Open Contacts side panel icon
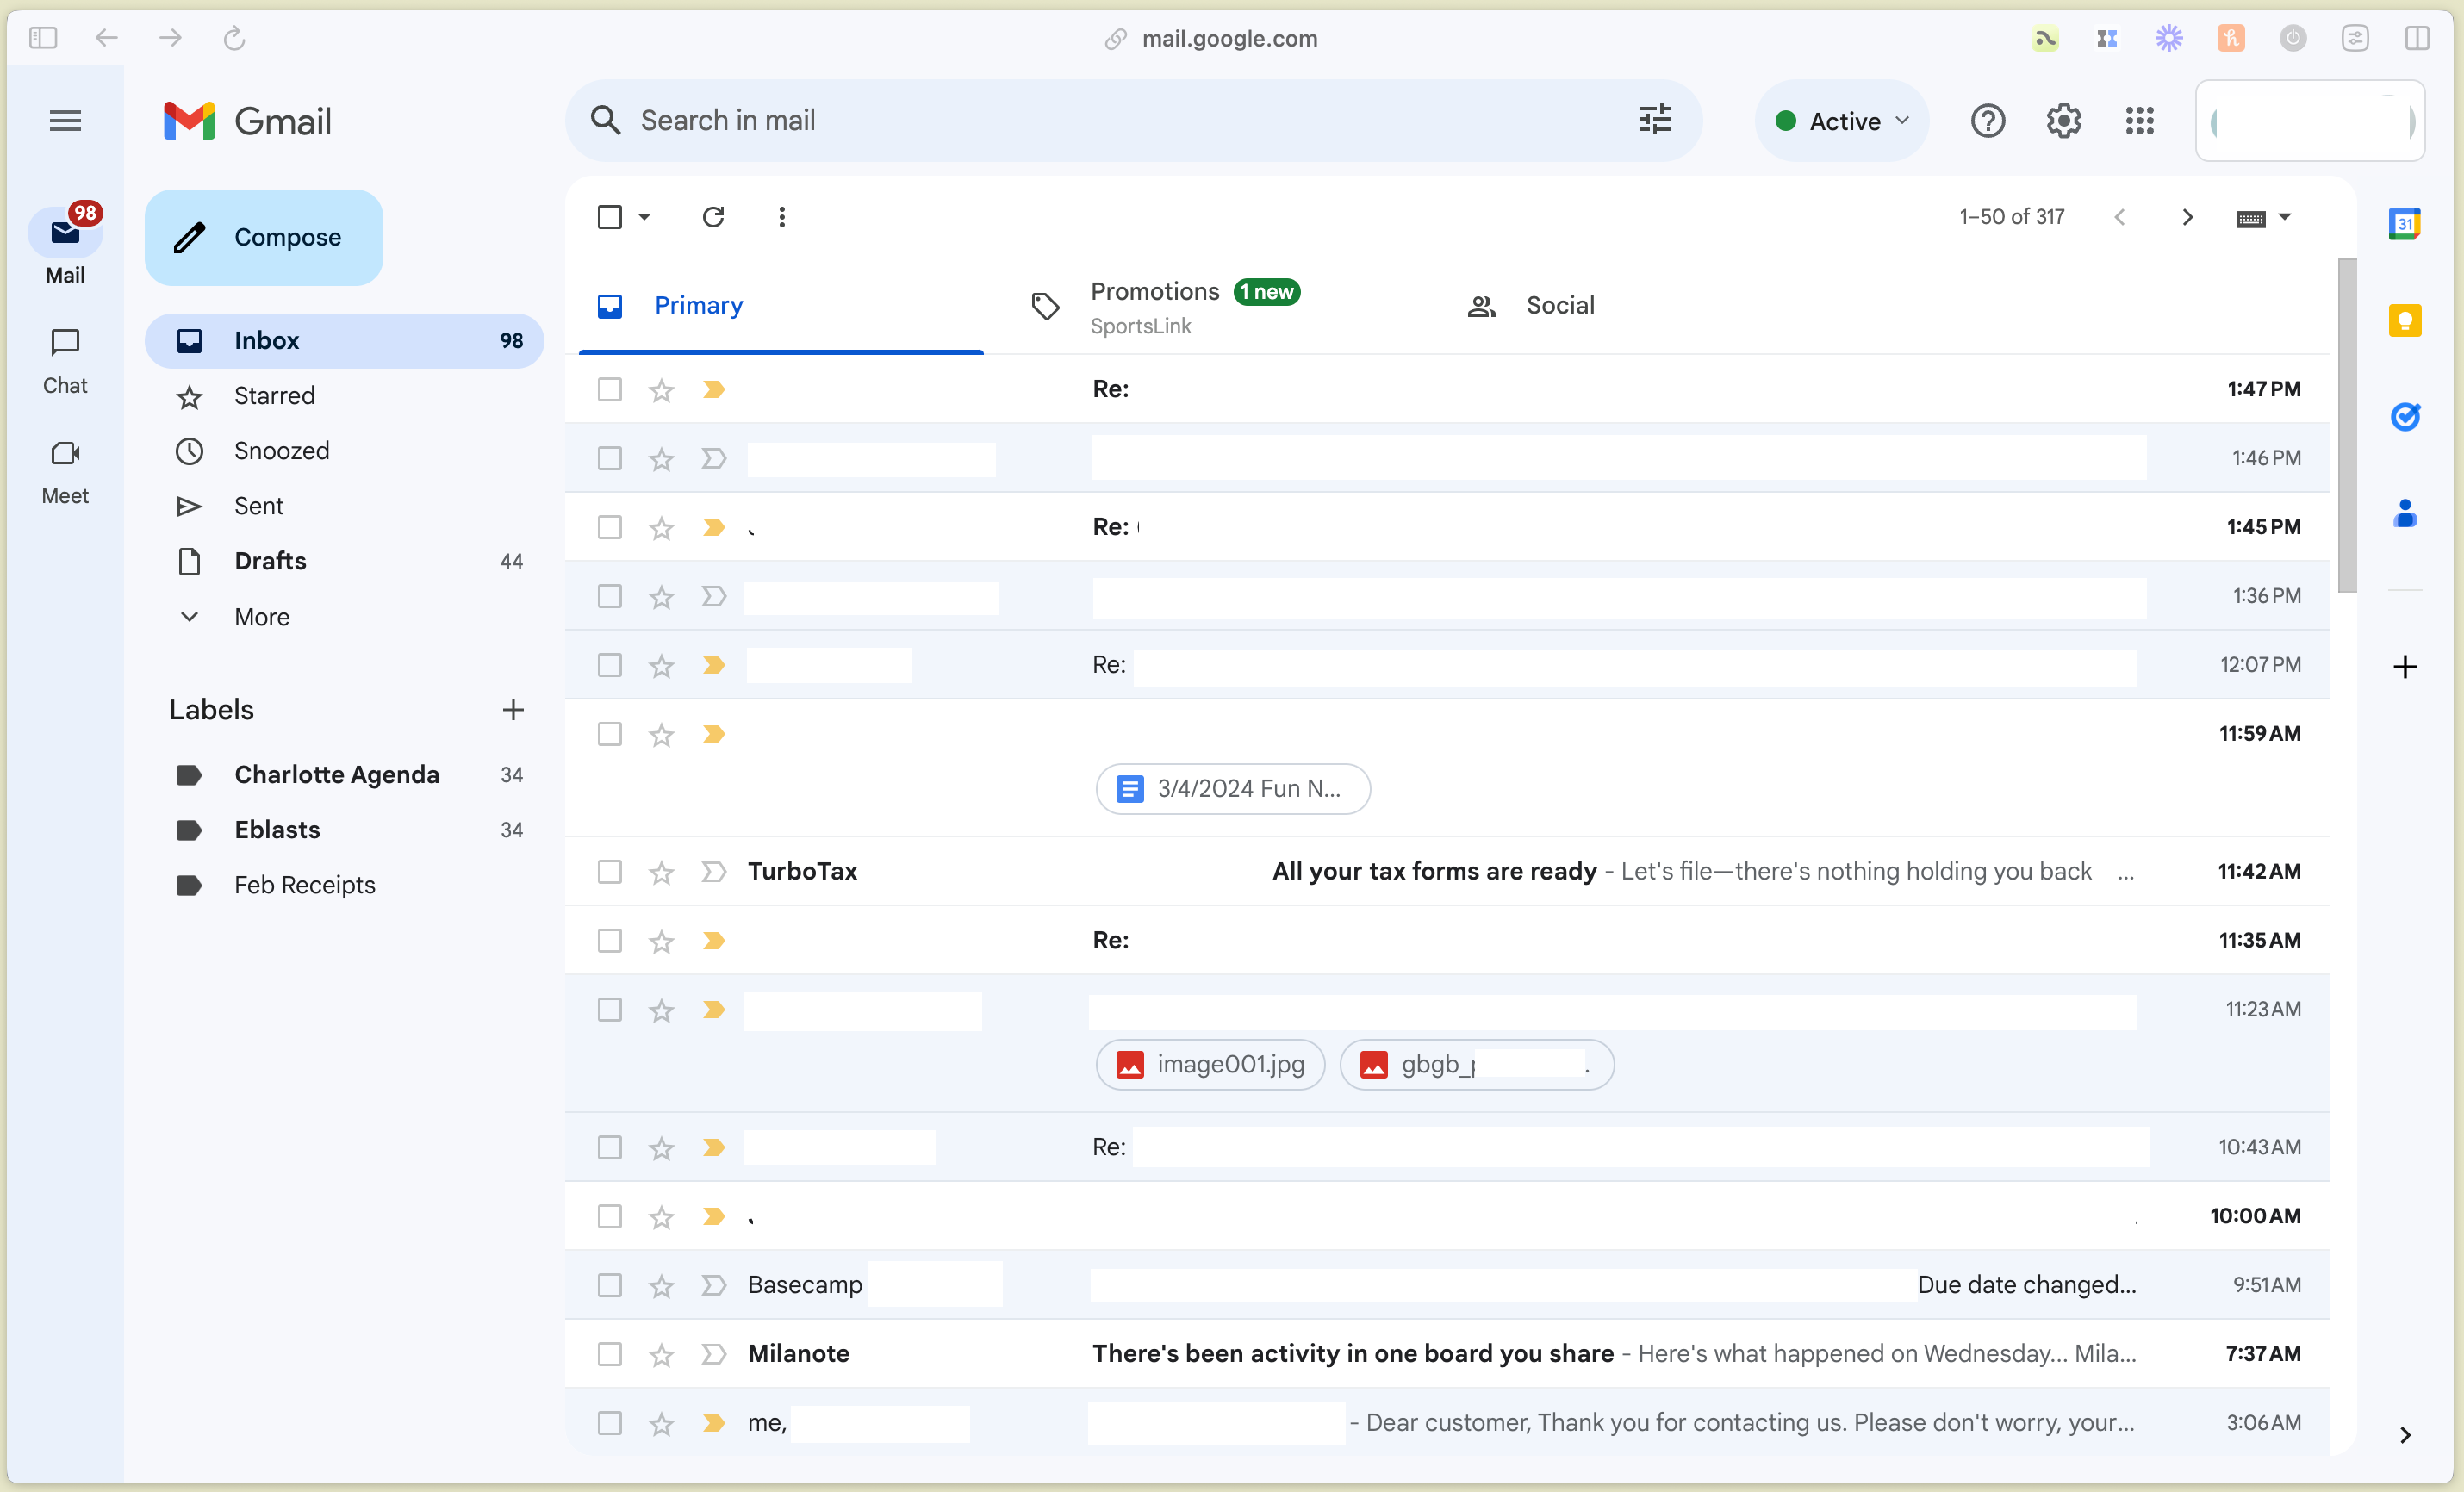The image size is (2464, 1492). coord(2404,513)
